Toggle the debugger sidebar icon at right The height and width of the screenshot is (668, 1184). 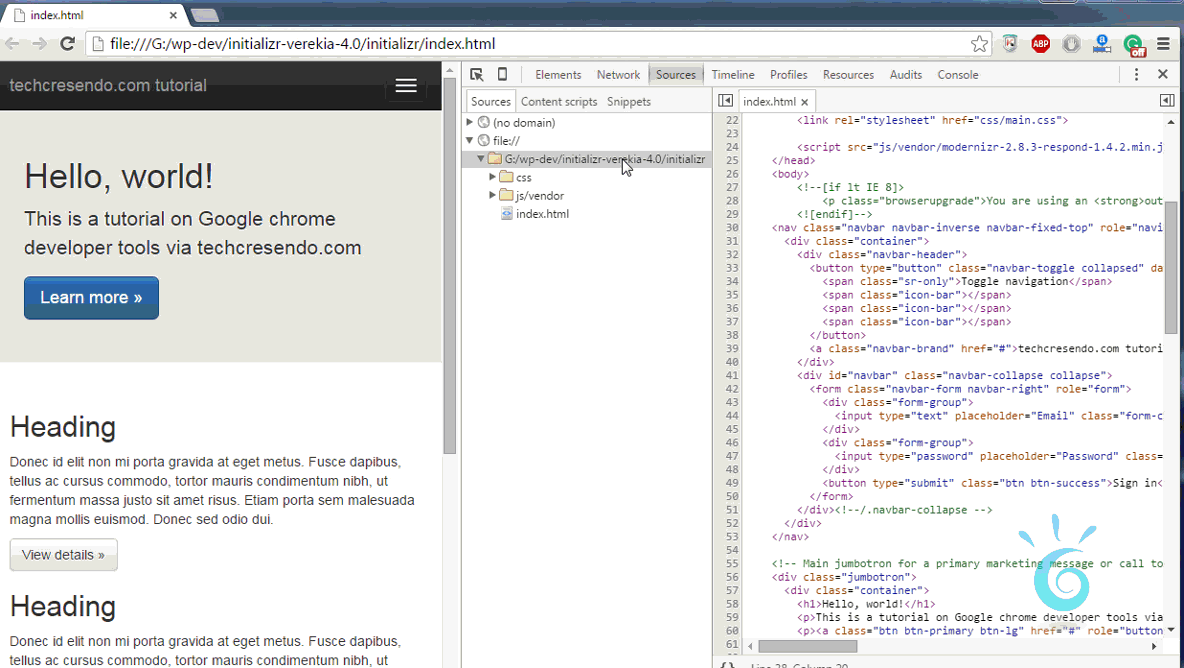pos(1167,100)
